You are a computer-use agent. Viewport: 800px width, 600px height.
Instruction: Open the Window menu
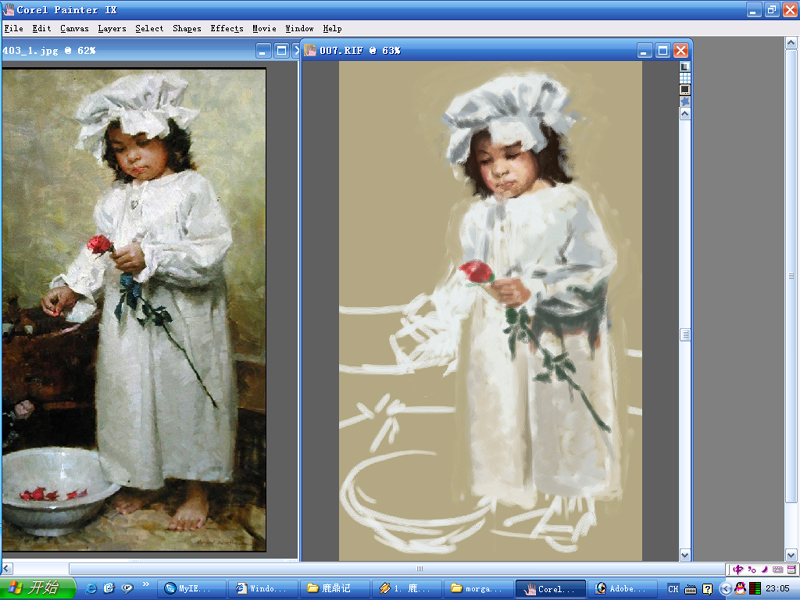click(299, 29)
